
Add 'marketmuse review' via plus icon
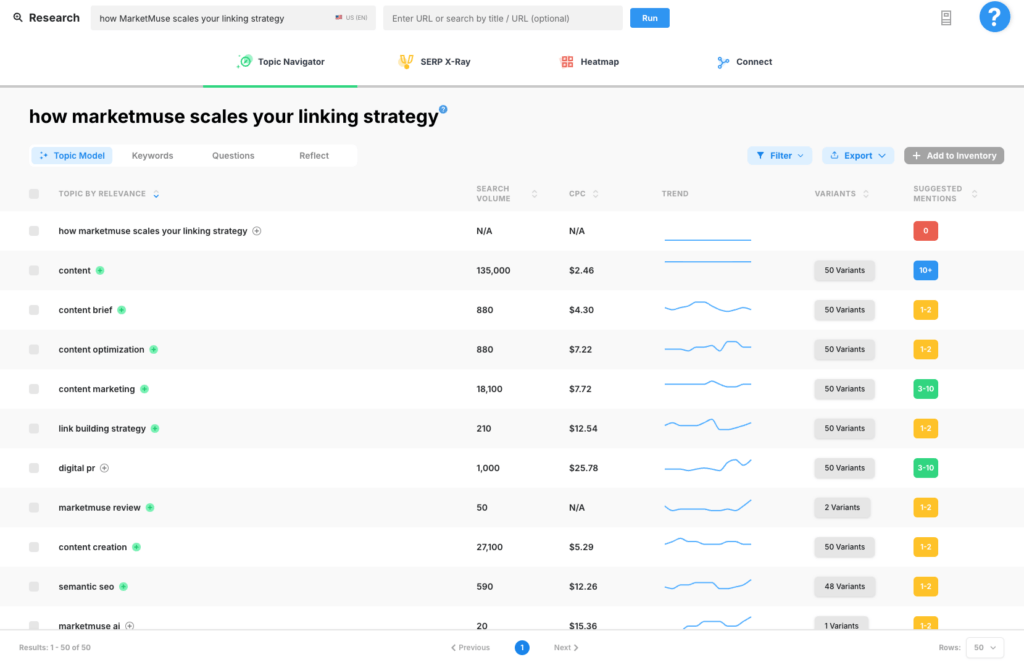pyautogui.click(x=150, y=508)
